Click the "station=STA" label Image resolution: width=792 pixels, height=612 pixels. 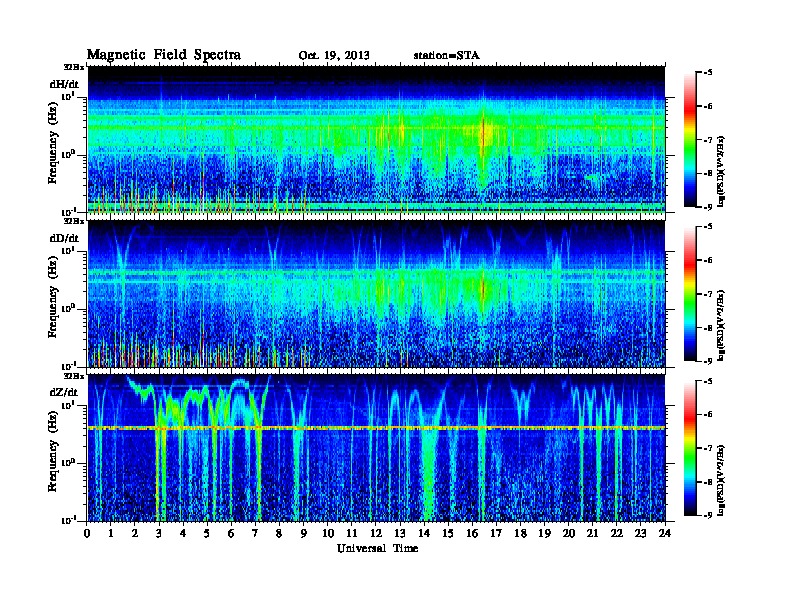[x=447, y=55]
